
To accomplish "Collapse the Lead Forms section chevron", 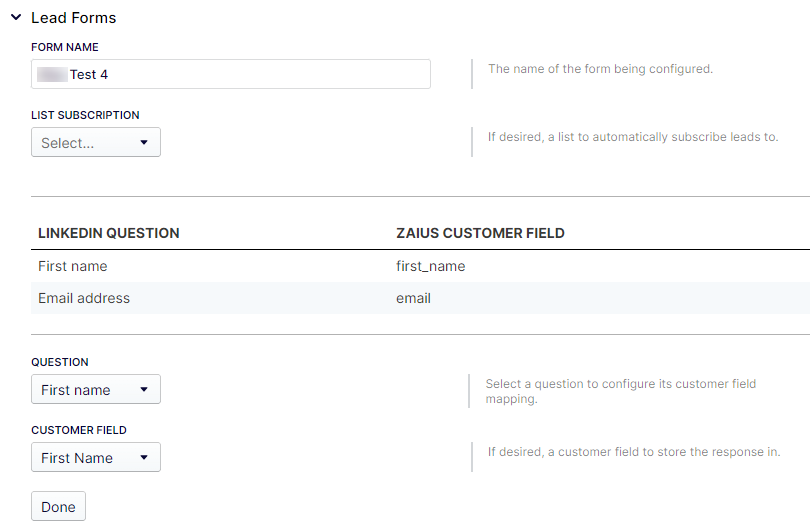I will coord(16,18).
